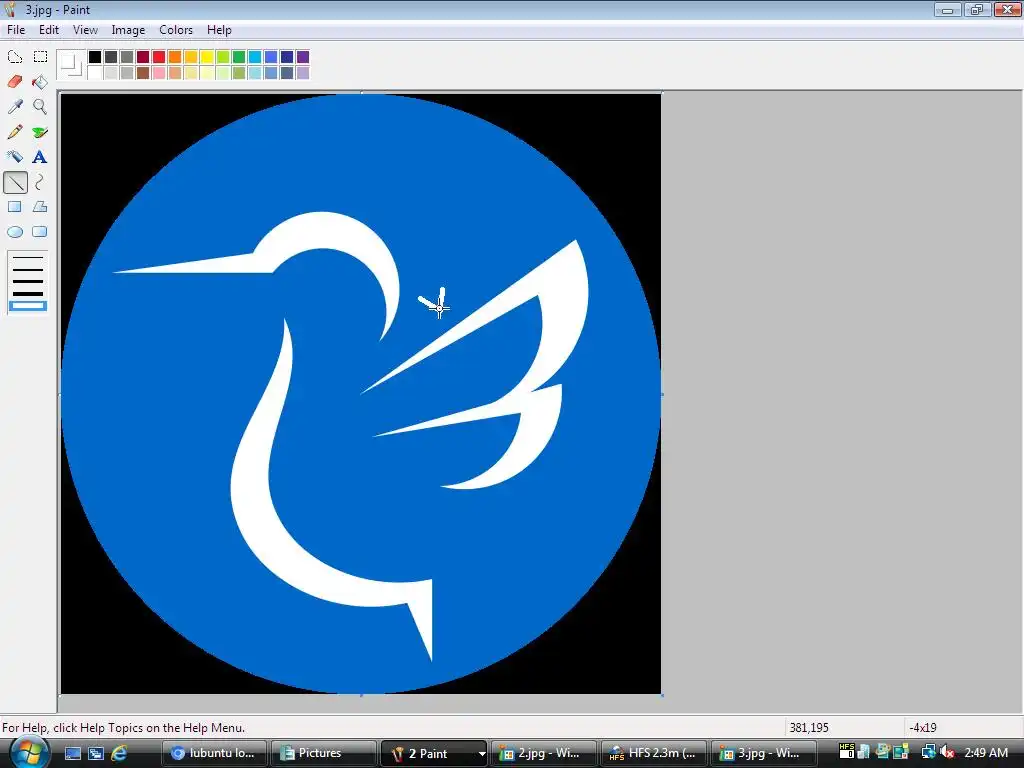Open the Image menu
The image size is (1024, 768).
(x=128, y=30)
